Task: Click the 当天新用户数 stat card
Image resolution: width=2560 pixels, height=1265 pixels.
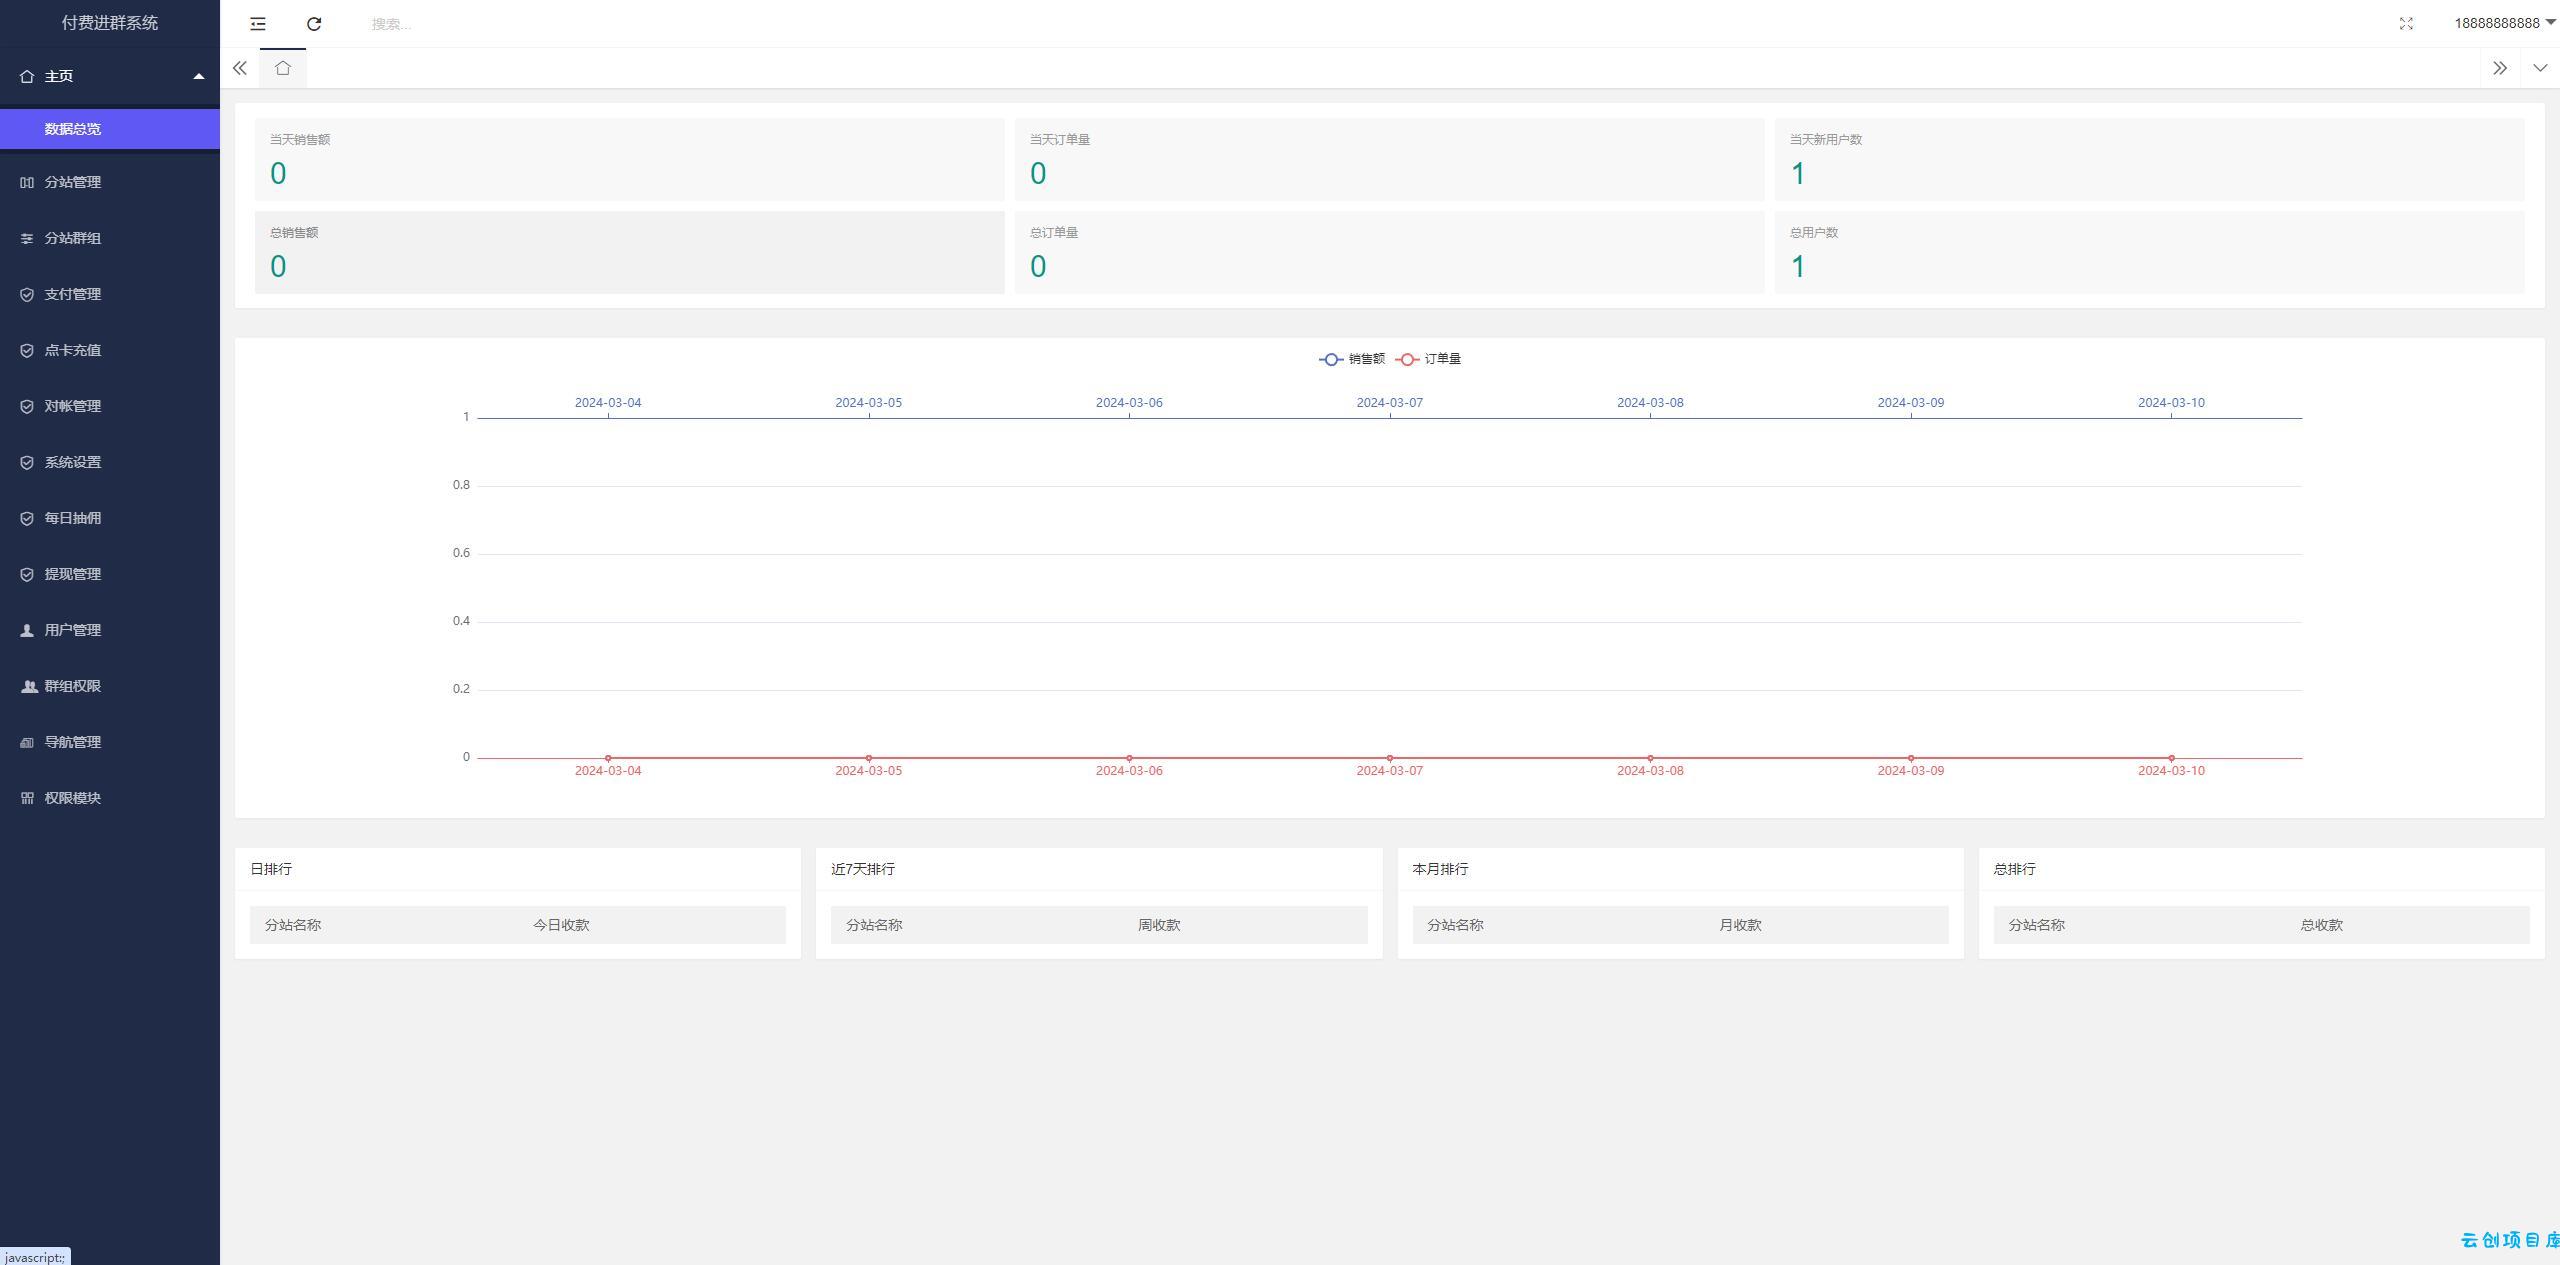Action: pos(2149,160)
